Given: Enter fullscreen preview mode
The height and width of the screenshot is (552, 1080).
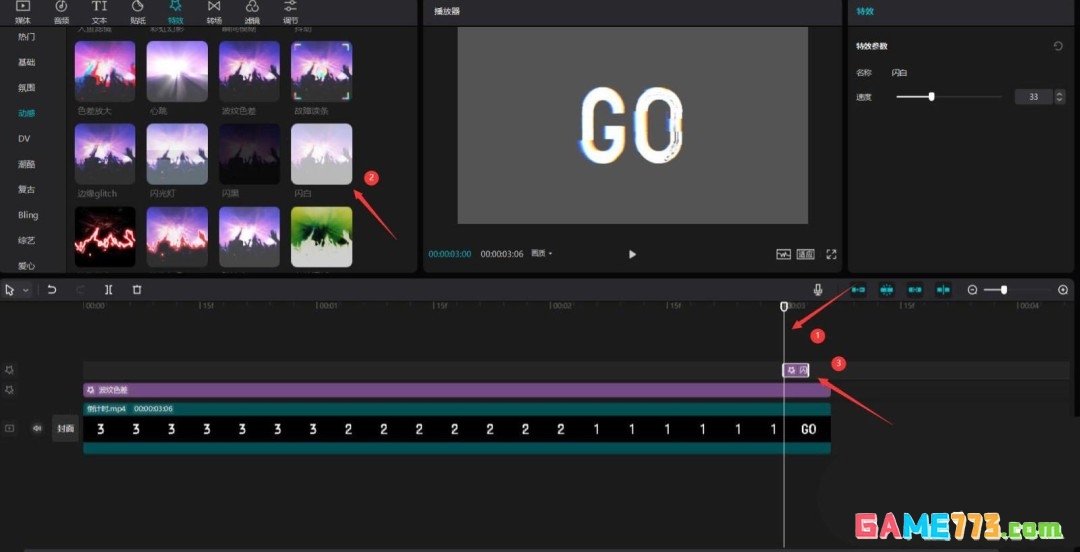Looking at the screenshot, I should [831, 254].
